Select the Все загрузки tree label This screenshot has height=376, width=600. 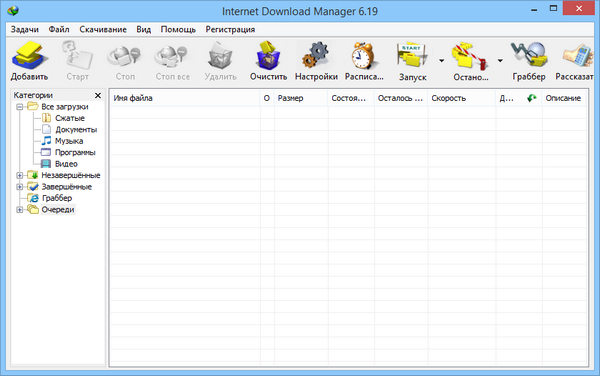[65, 107]
